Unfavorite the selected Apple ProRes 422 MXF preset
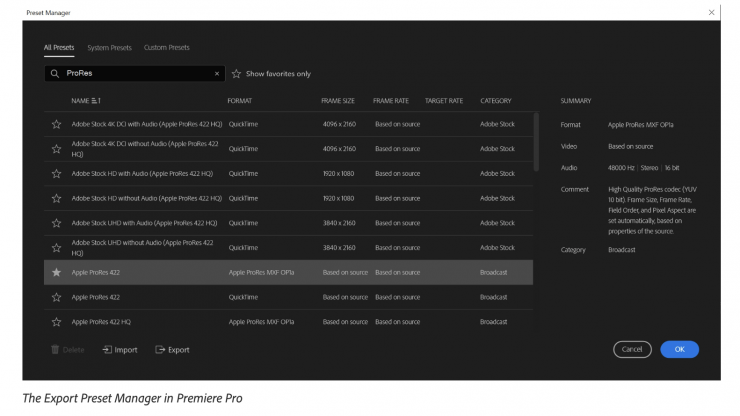The image size is (740, 416). pyautogui.click(x=56, y=272)
